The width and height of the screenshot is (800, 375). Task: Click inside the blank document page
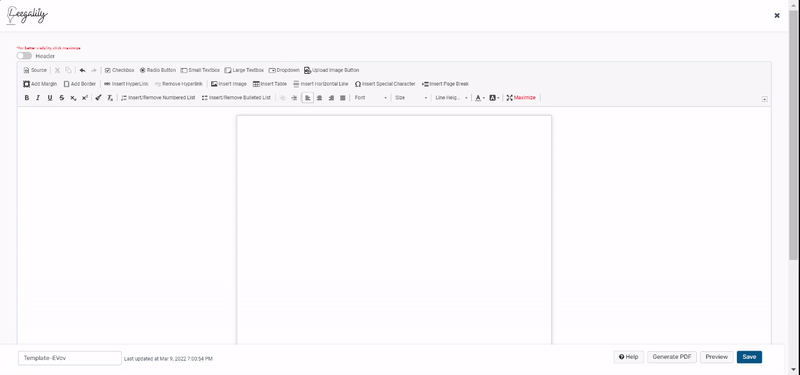[394, 230]
